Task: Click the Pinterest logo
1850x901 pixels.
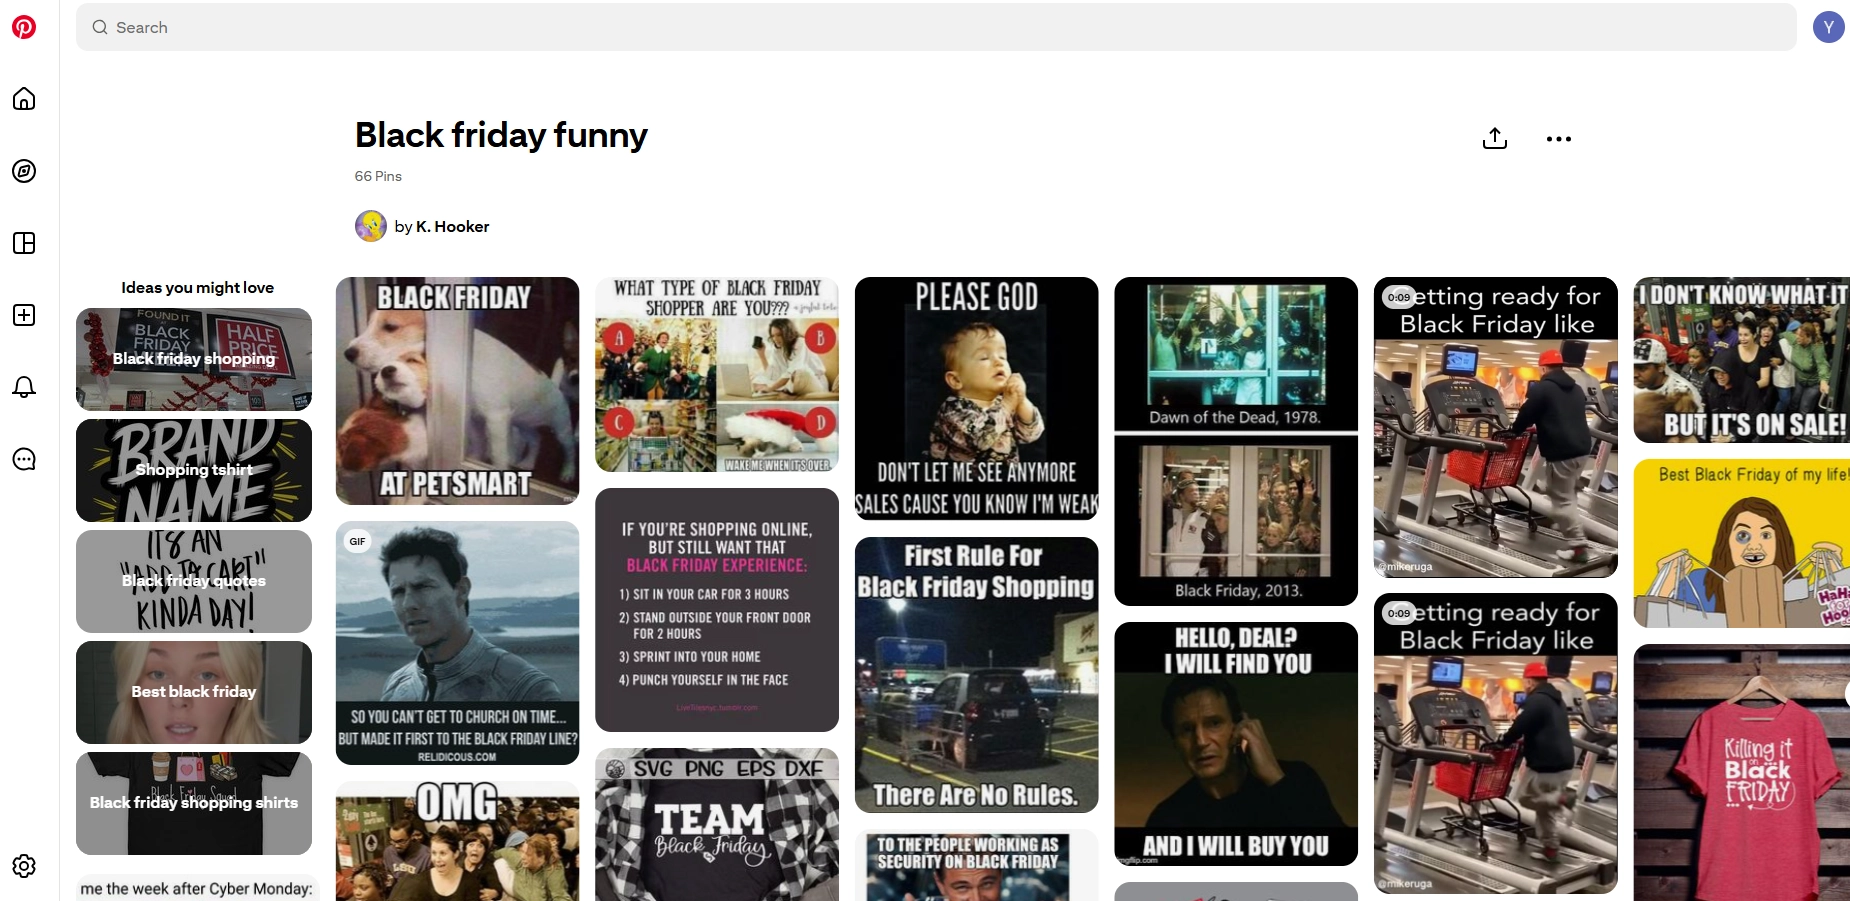Action: (24, 27)
